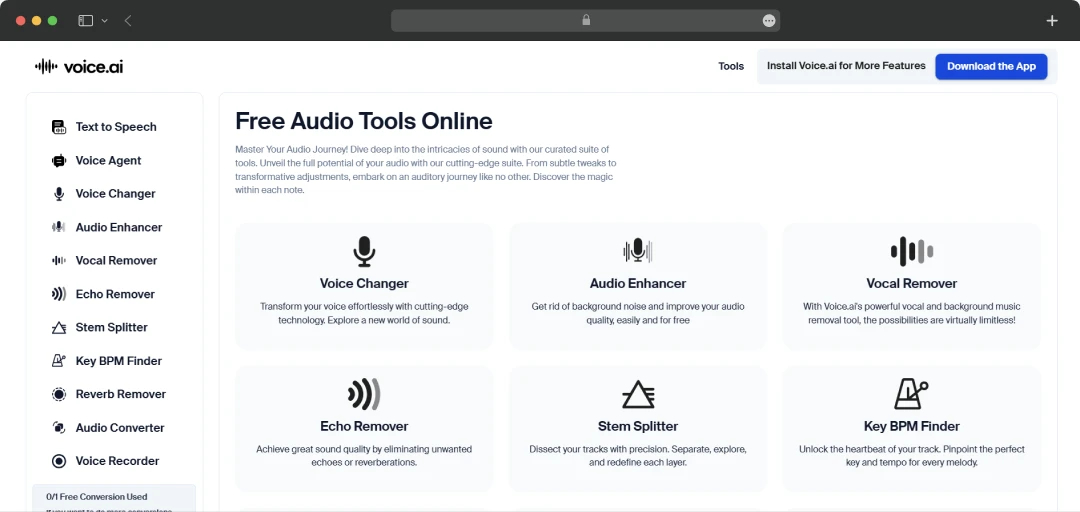Click the large microphone icon on Voice Changer card
The height and width of the screenshot is (512, 1080).
coord(364,252)
